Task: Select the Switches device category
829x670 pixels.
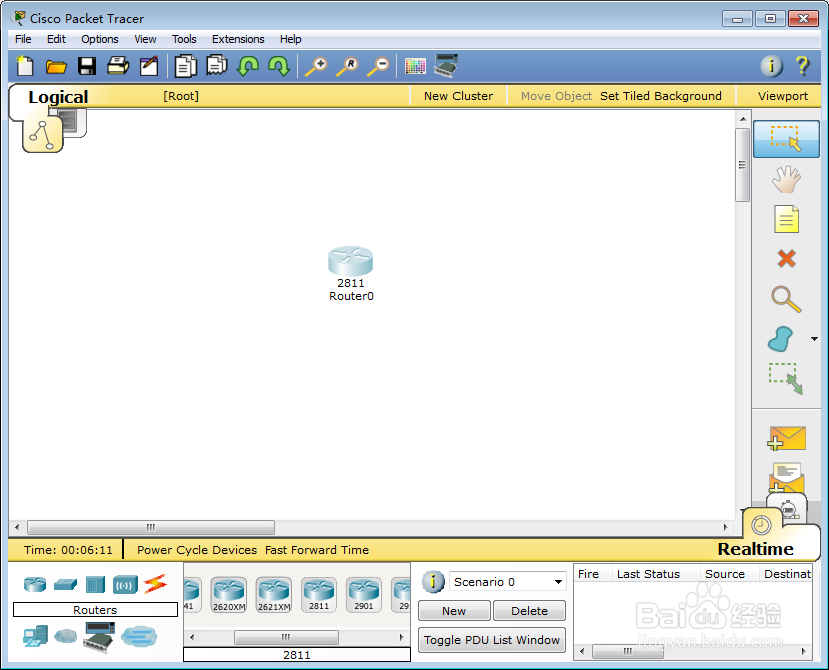Action: click(x=66, y=584)
